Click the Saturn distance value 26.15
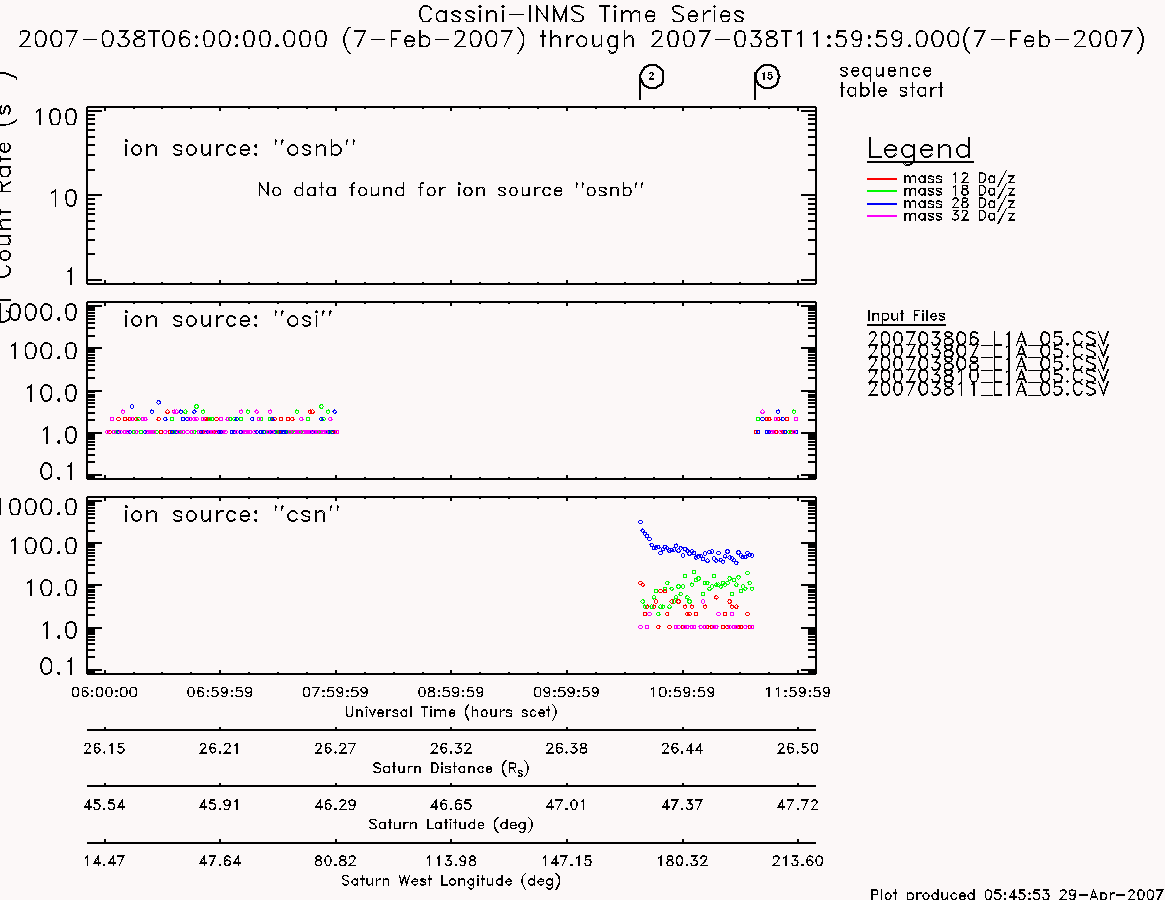 104,748
